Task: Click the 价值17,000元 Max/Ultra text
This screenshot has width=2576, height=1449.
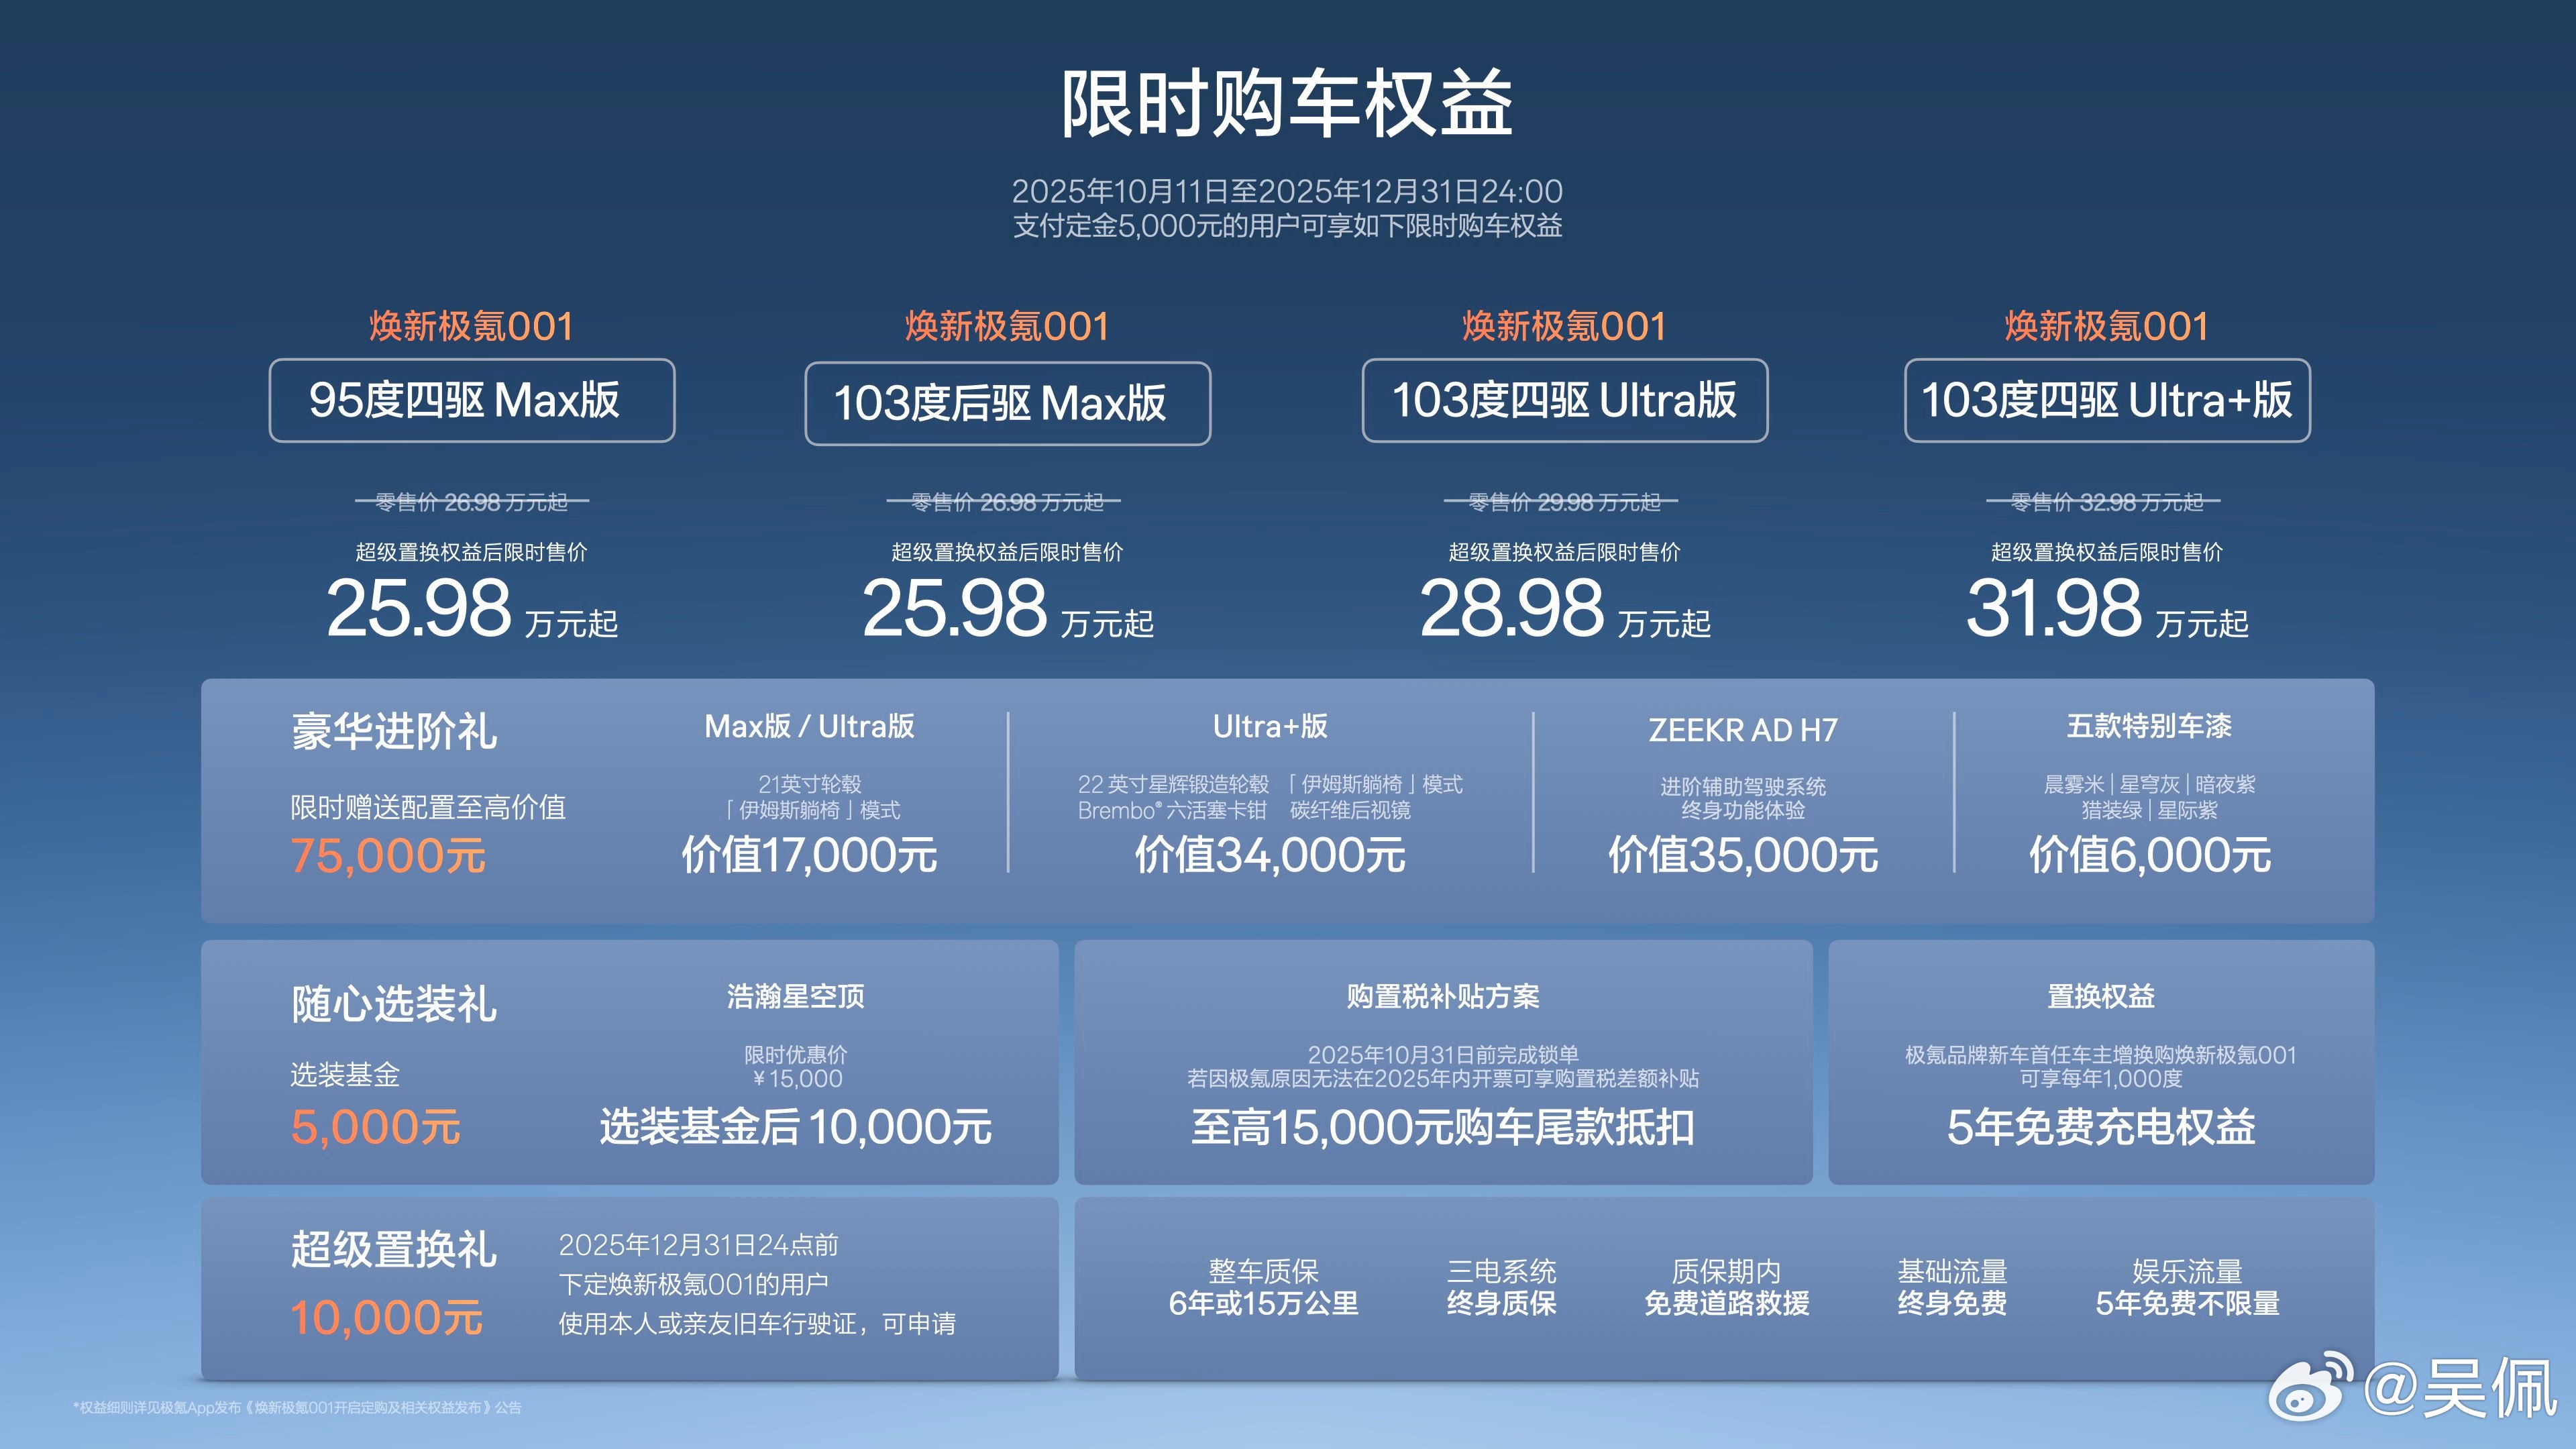Action: click(x=809, y=855)
